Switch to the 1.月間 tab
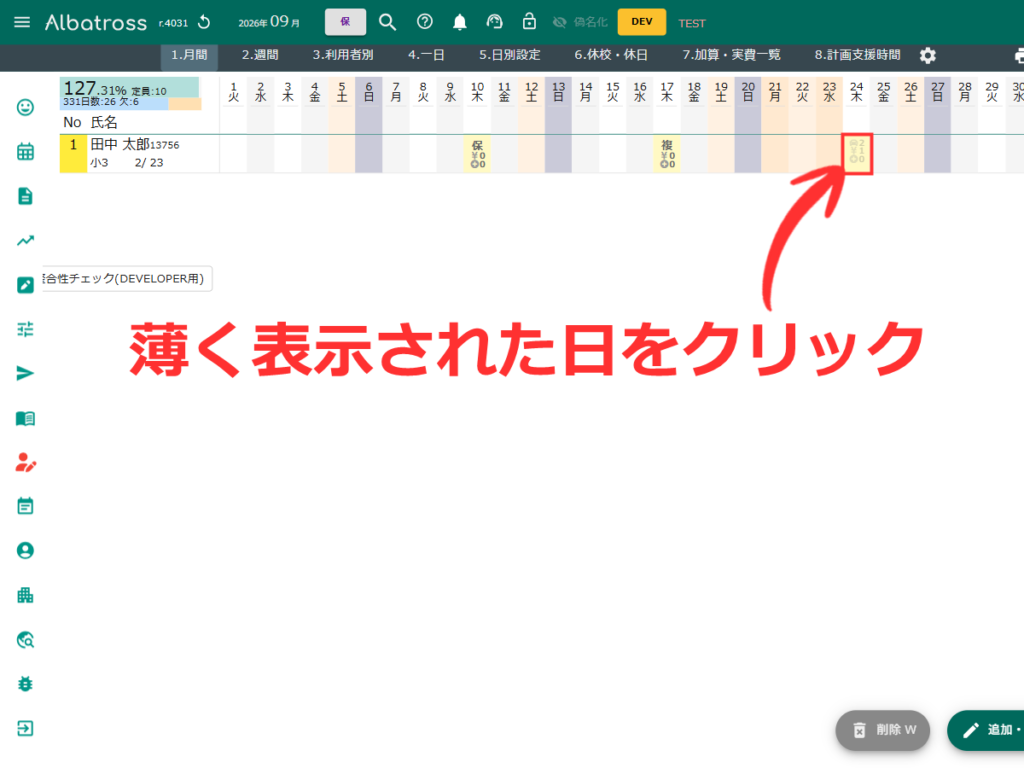The height and width of the screenshot is (768, 1024). click(189, 56)
